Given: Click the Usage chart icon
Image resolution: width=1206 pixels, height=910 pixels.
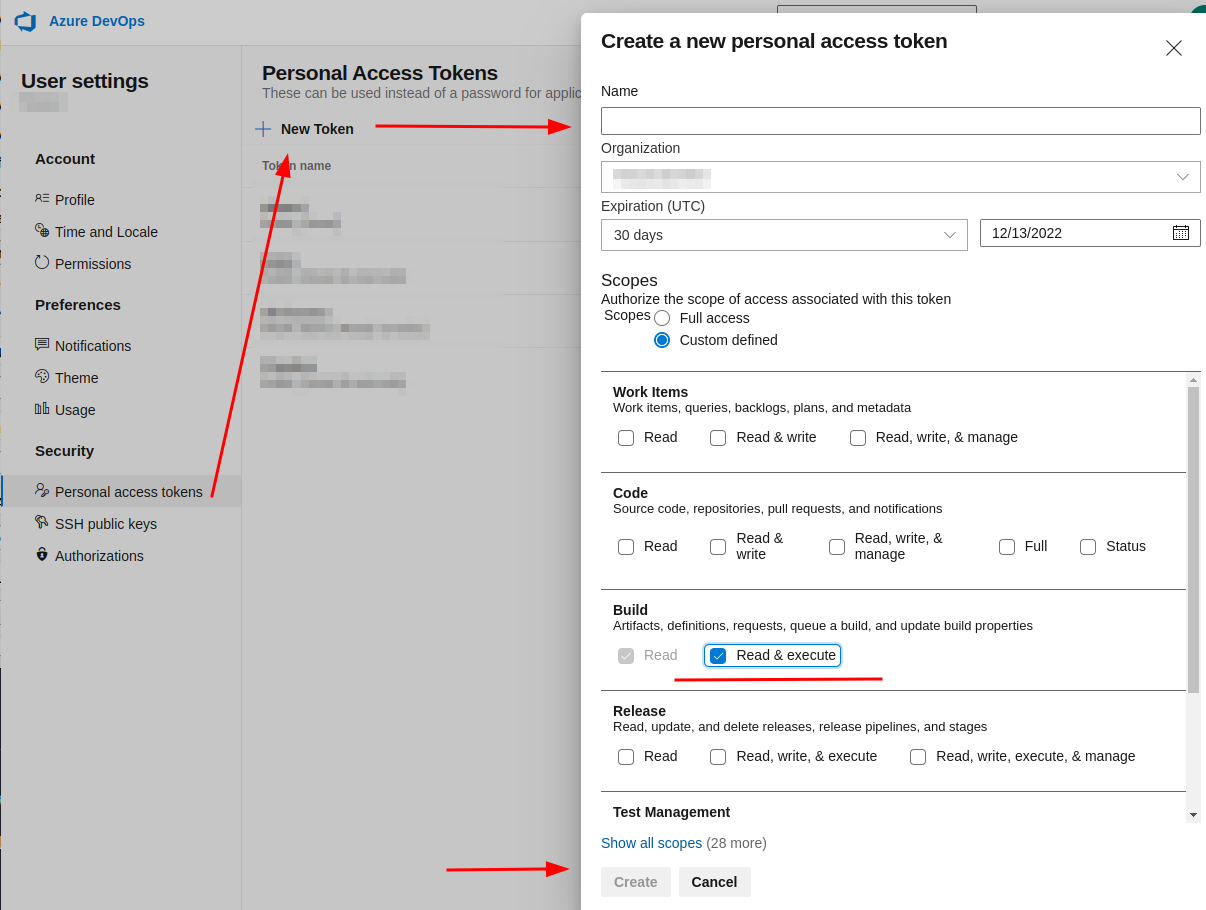Looking at the screenshot, I should 42,409.
